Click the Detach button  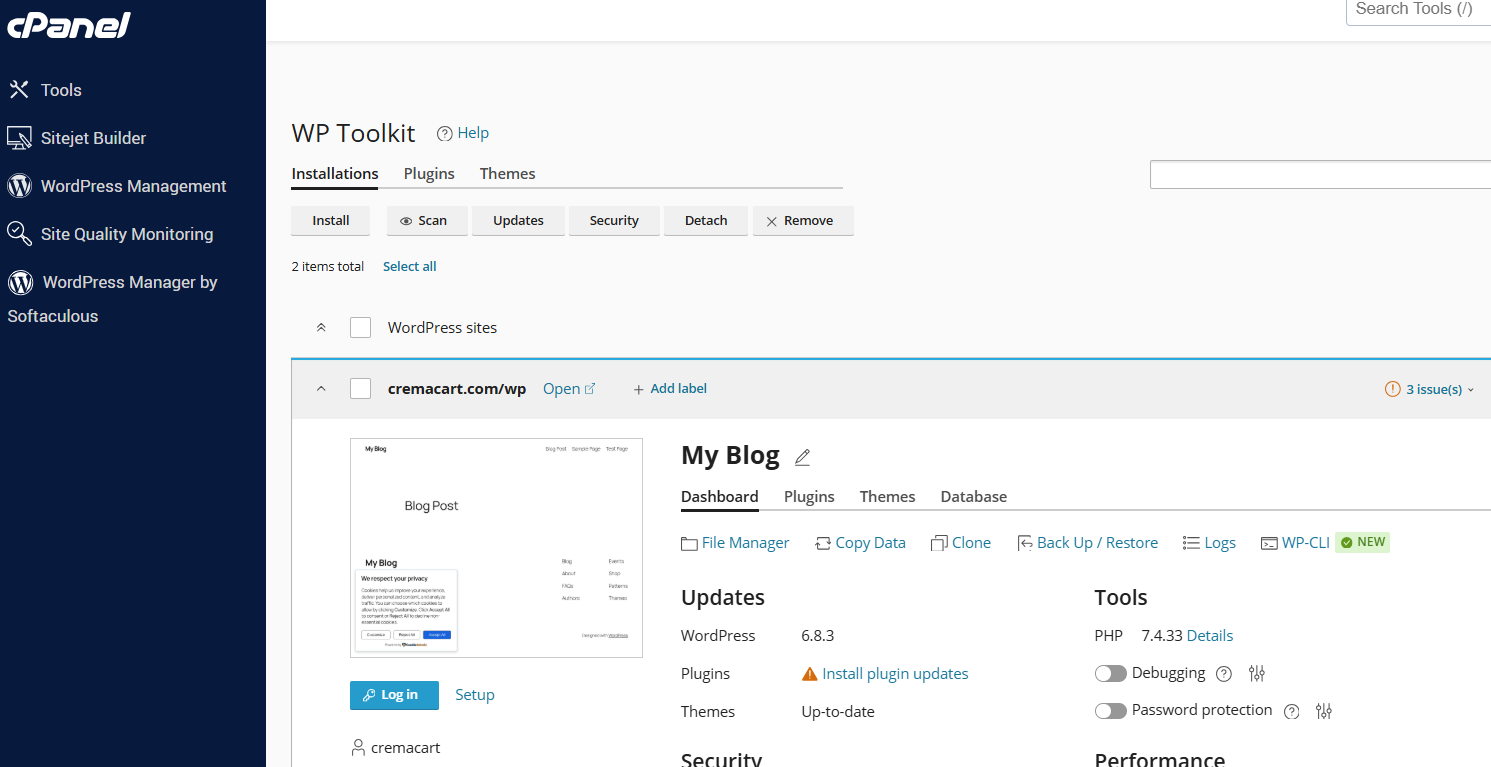706,221
